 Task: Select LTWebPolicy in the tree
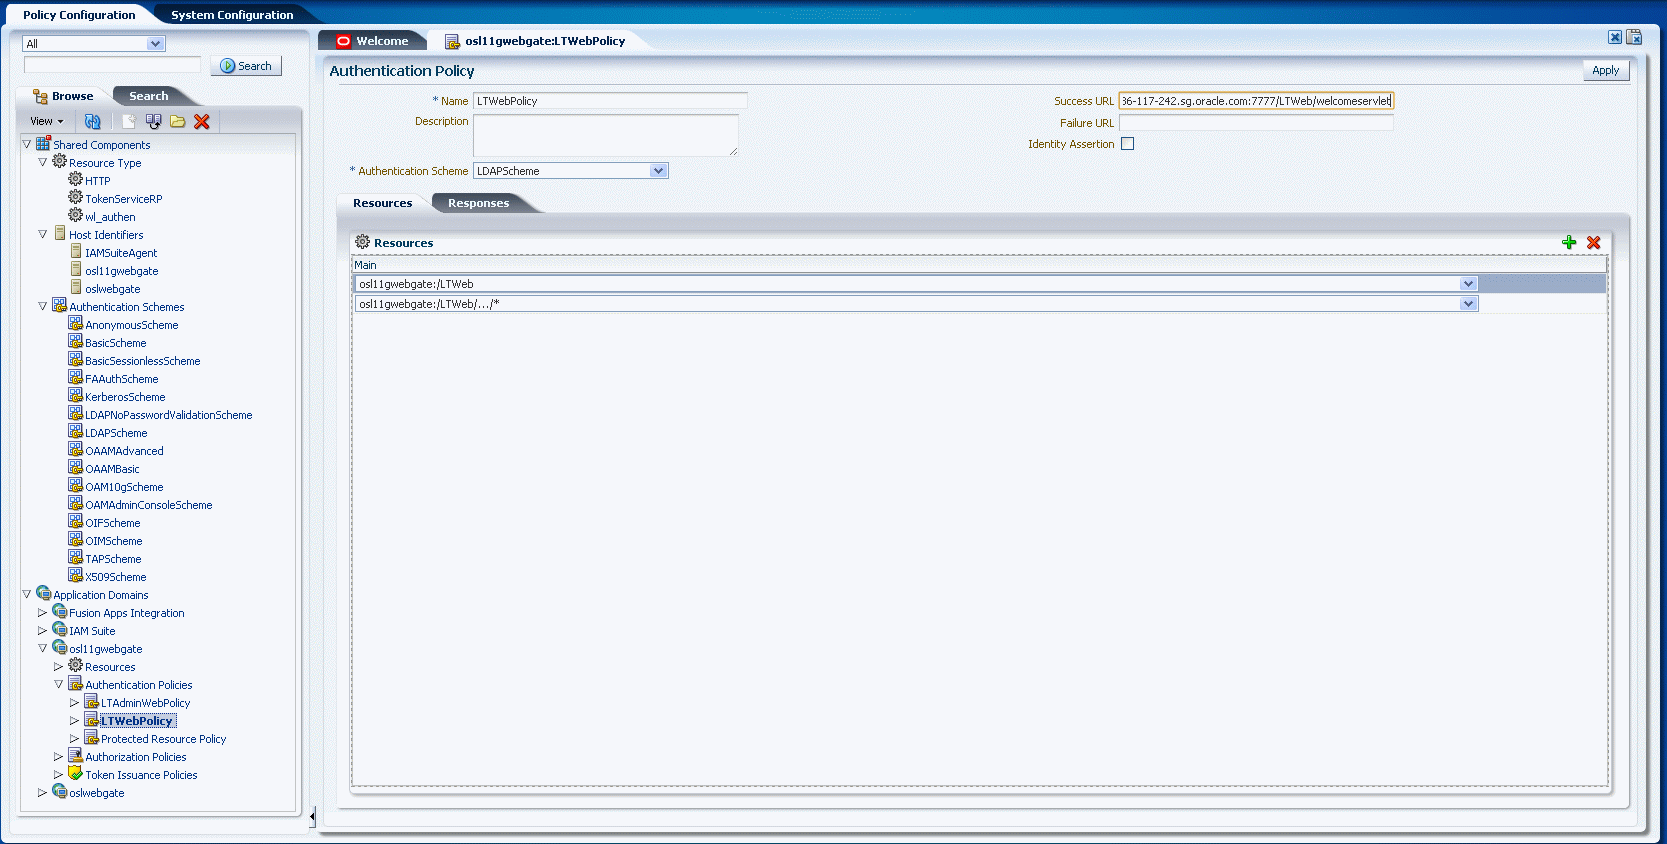pos(137,721)
